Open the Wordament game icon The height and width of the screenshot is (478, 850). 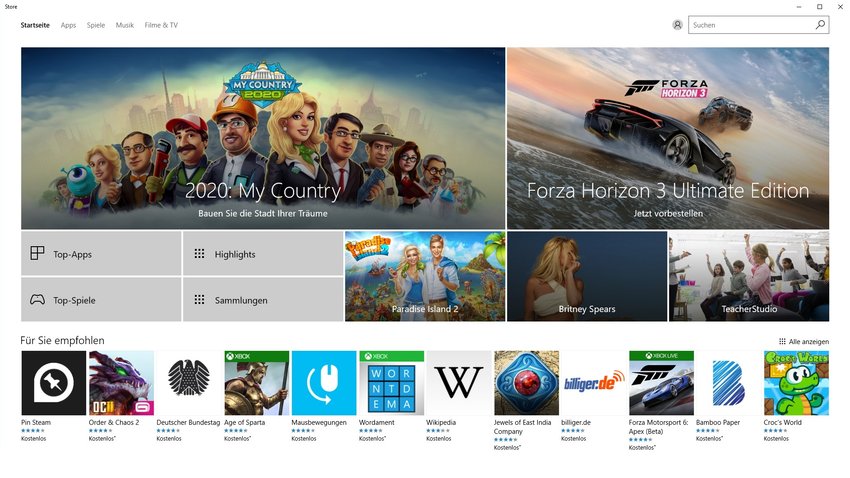(x=391, y=383)
